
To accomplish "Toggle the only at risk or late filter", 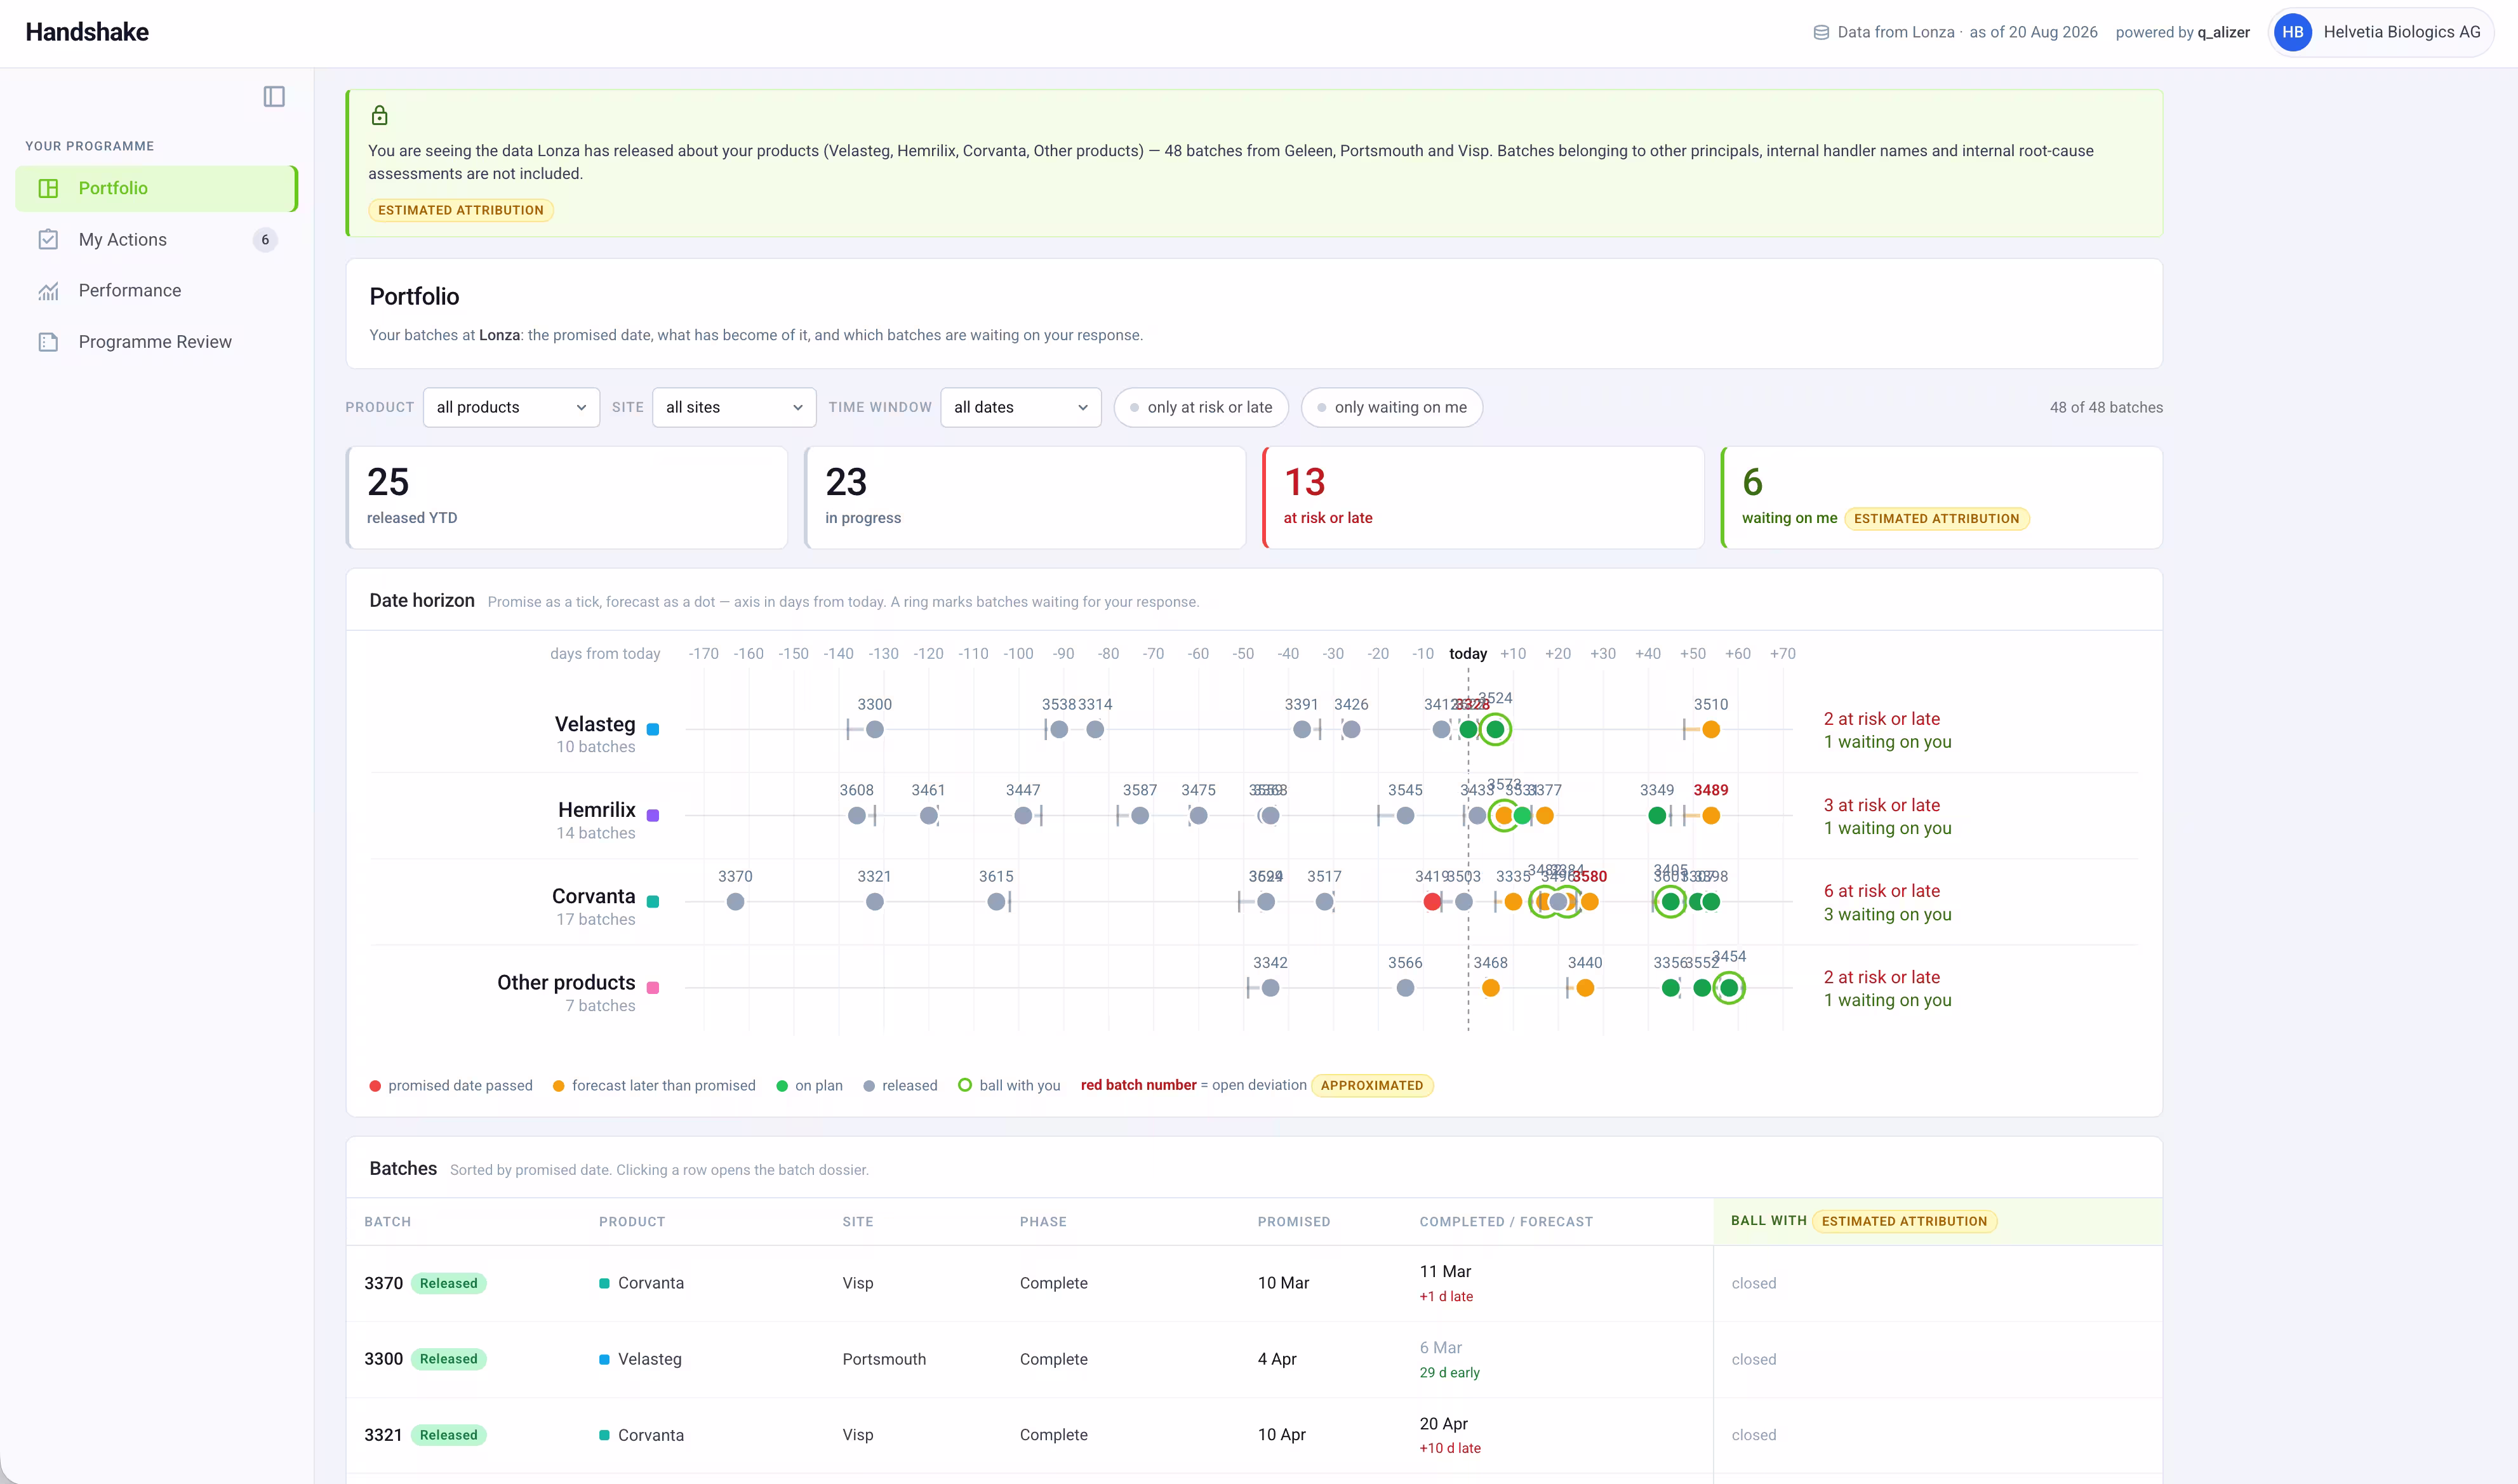I will [x=1200, y=407].
